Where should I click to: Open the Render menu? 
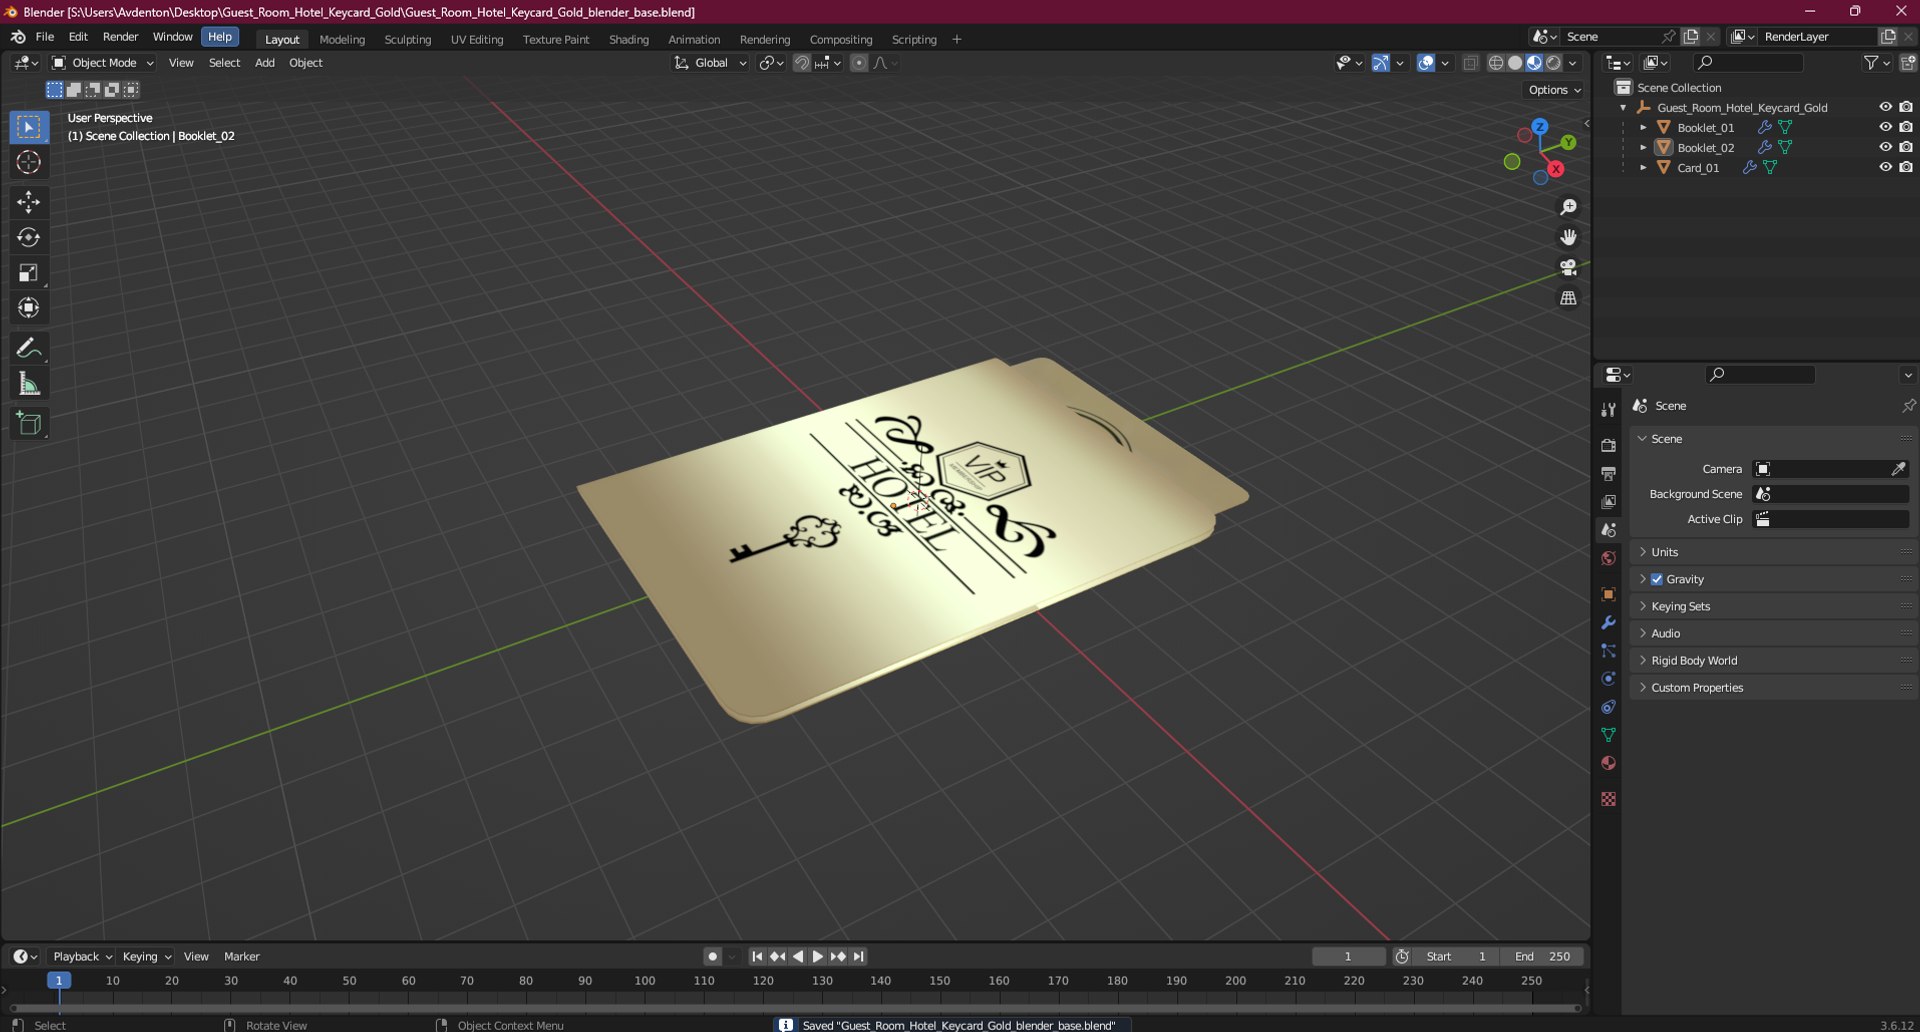point(120,37)
